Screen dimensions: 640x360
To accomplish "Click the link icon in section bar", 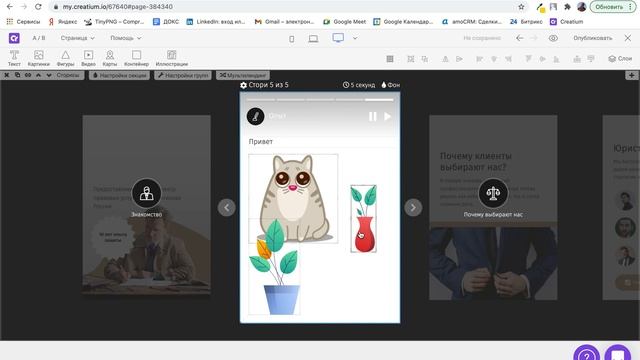I will tap(28, 75).
